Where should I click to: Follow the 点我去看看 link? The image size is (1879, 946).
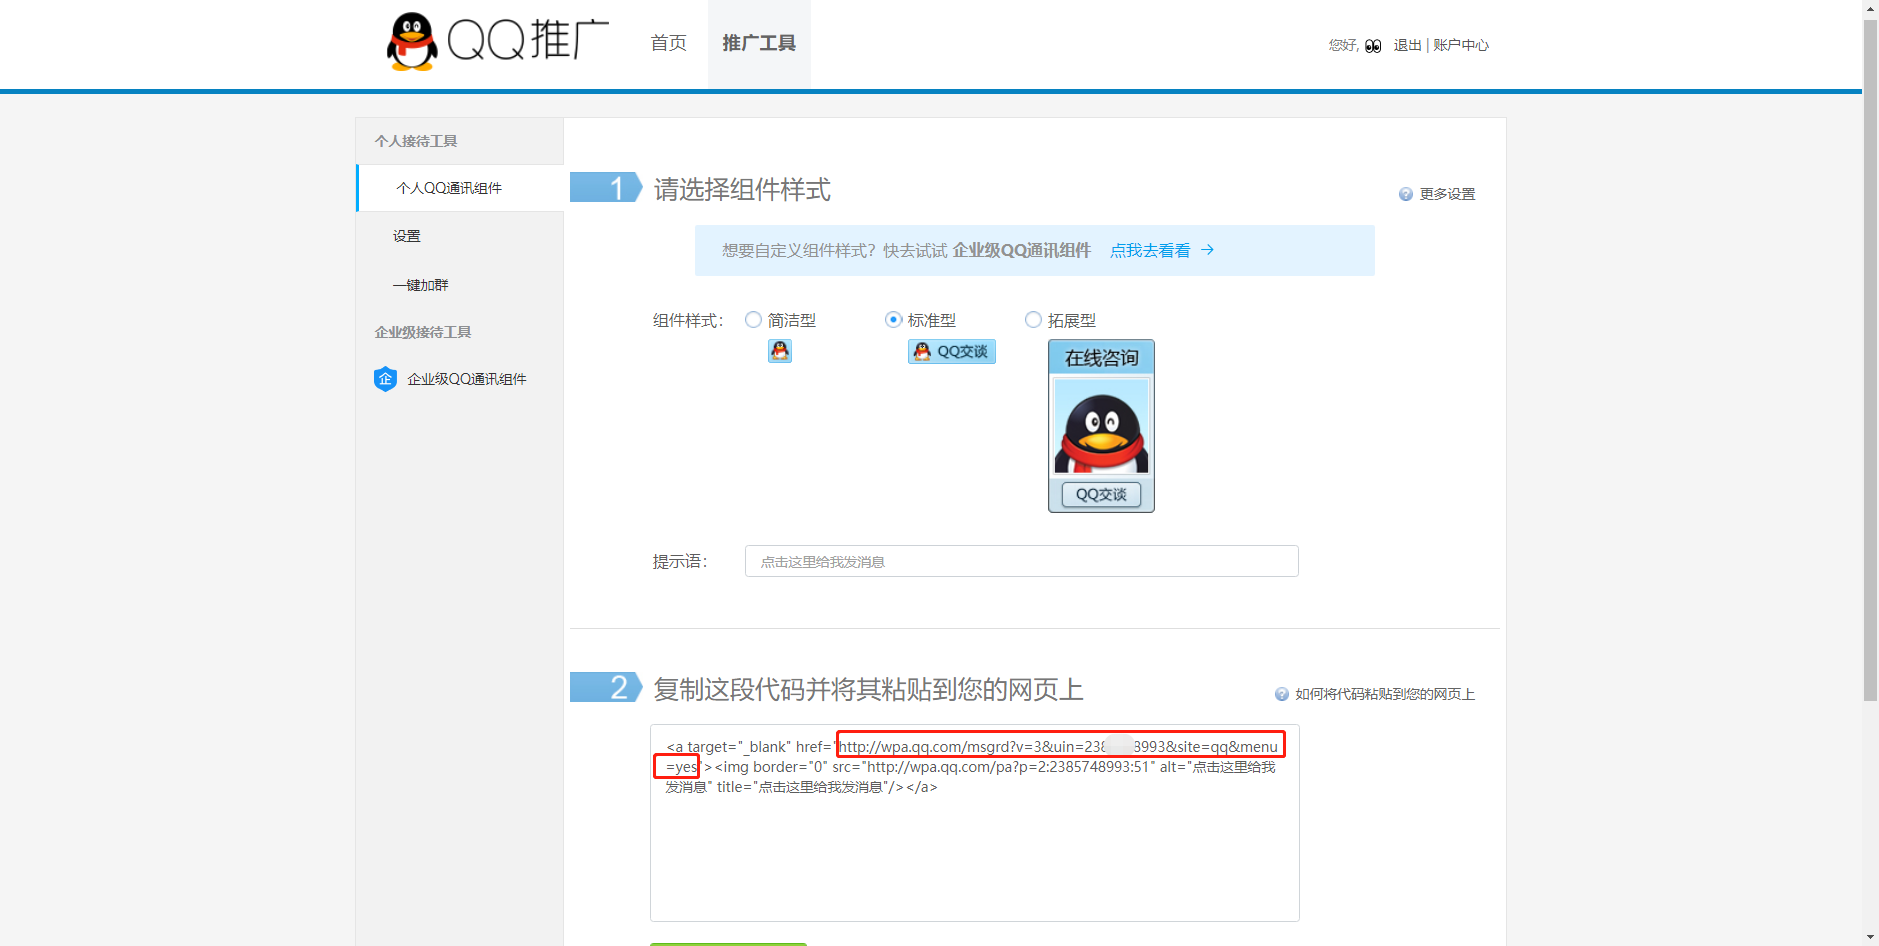pyautogui.click(x=1150, y=251)
